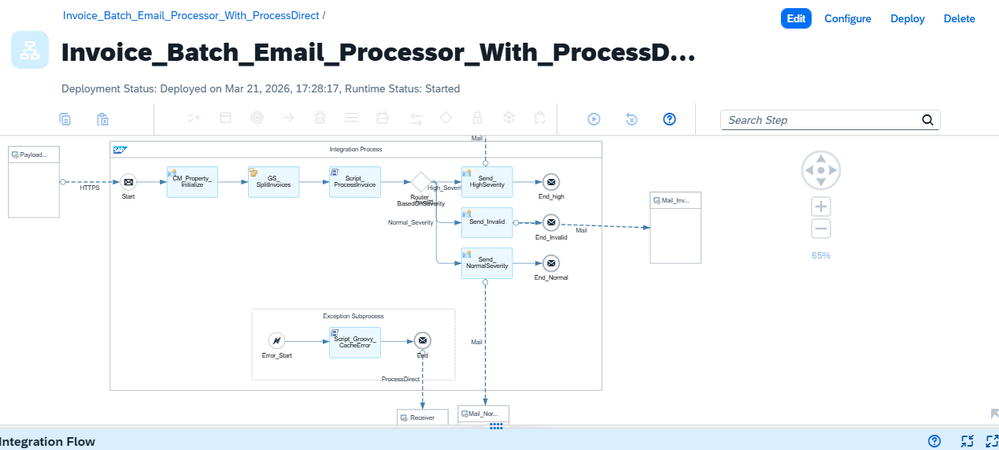Pan canvas left with navigator arrow
Viewport: 999px width, 450px height.
point(808,170)
